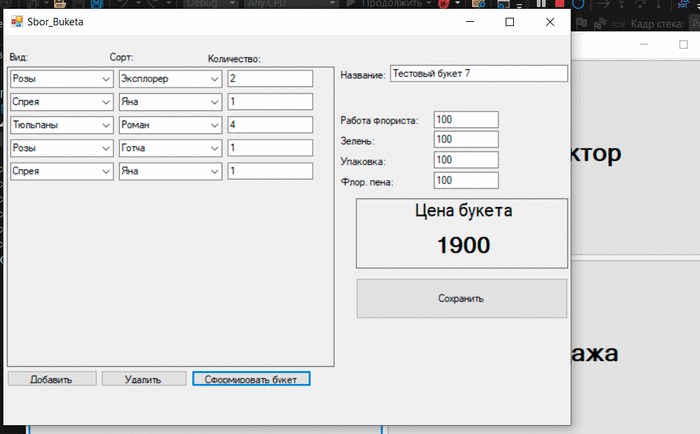Open the Any CPU platform dropdown in Visual Studio
Image resolution: width=700 pixels, height=434 pixels.
pos(291,4)
